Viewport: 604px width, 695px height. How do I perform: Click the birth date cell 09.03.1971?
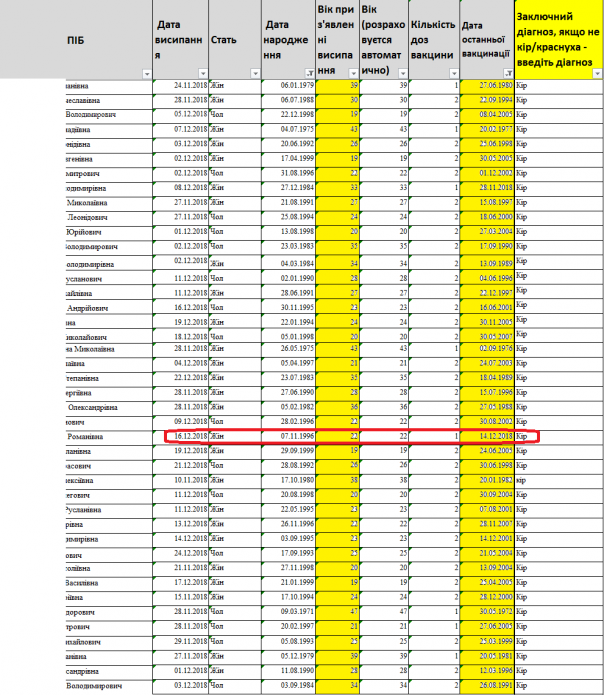click(x=289, y=610)
